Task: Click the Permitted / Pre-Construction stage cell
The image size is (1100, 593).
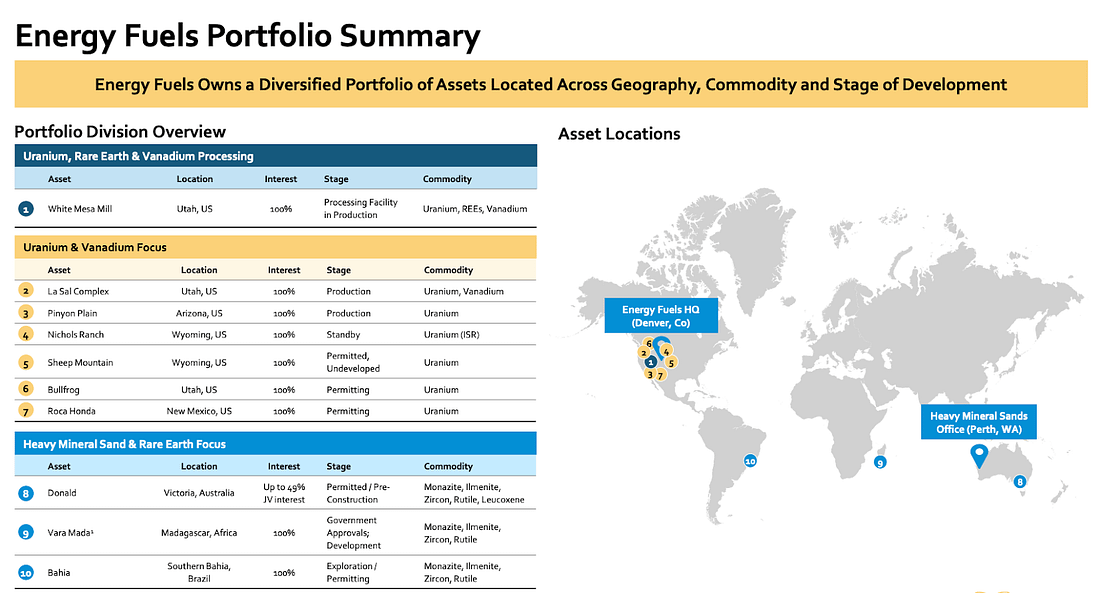Action: pyautogui.click(x=358, y=493)
